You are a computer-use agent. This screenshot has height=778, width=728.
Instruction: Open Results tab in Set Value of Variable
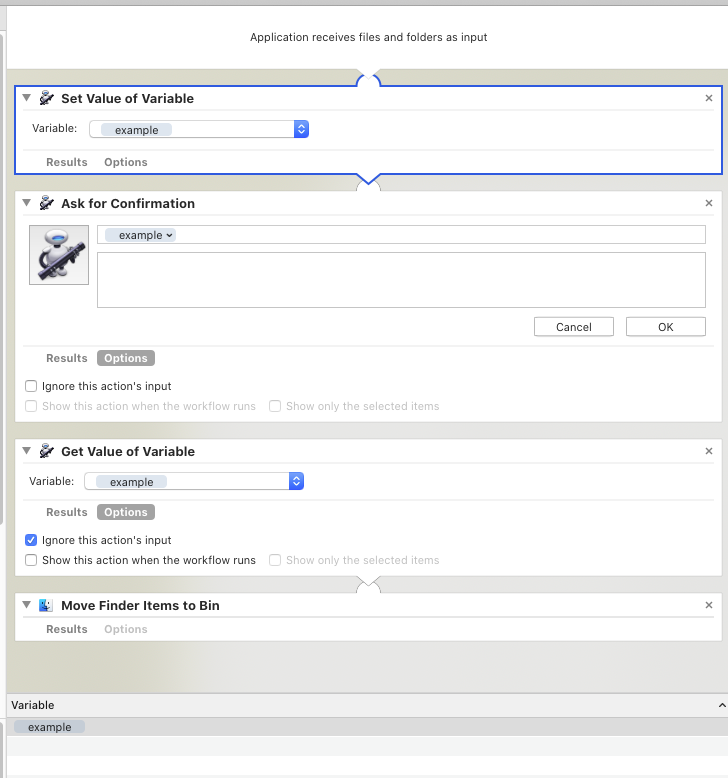(66, 162)
